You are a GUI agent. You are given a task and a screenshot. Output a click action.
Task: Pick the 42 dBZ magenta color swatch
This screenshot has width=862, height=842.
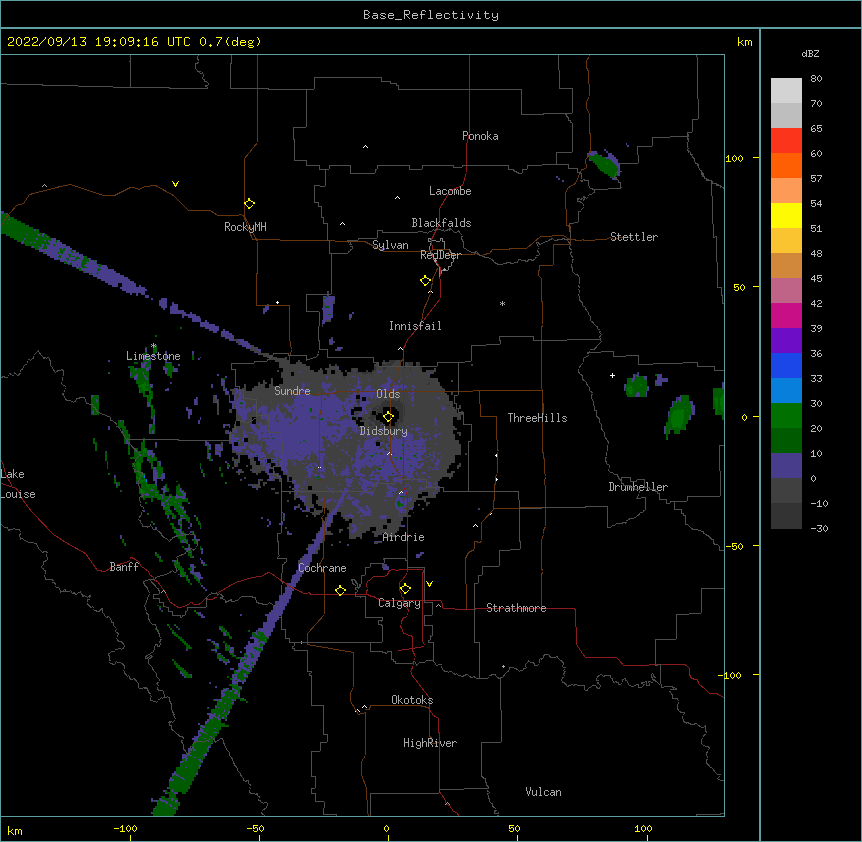786,315
